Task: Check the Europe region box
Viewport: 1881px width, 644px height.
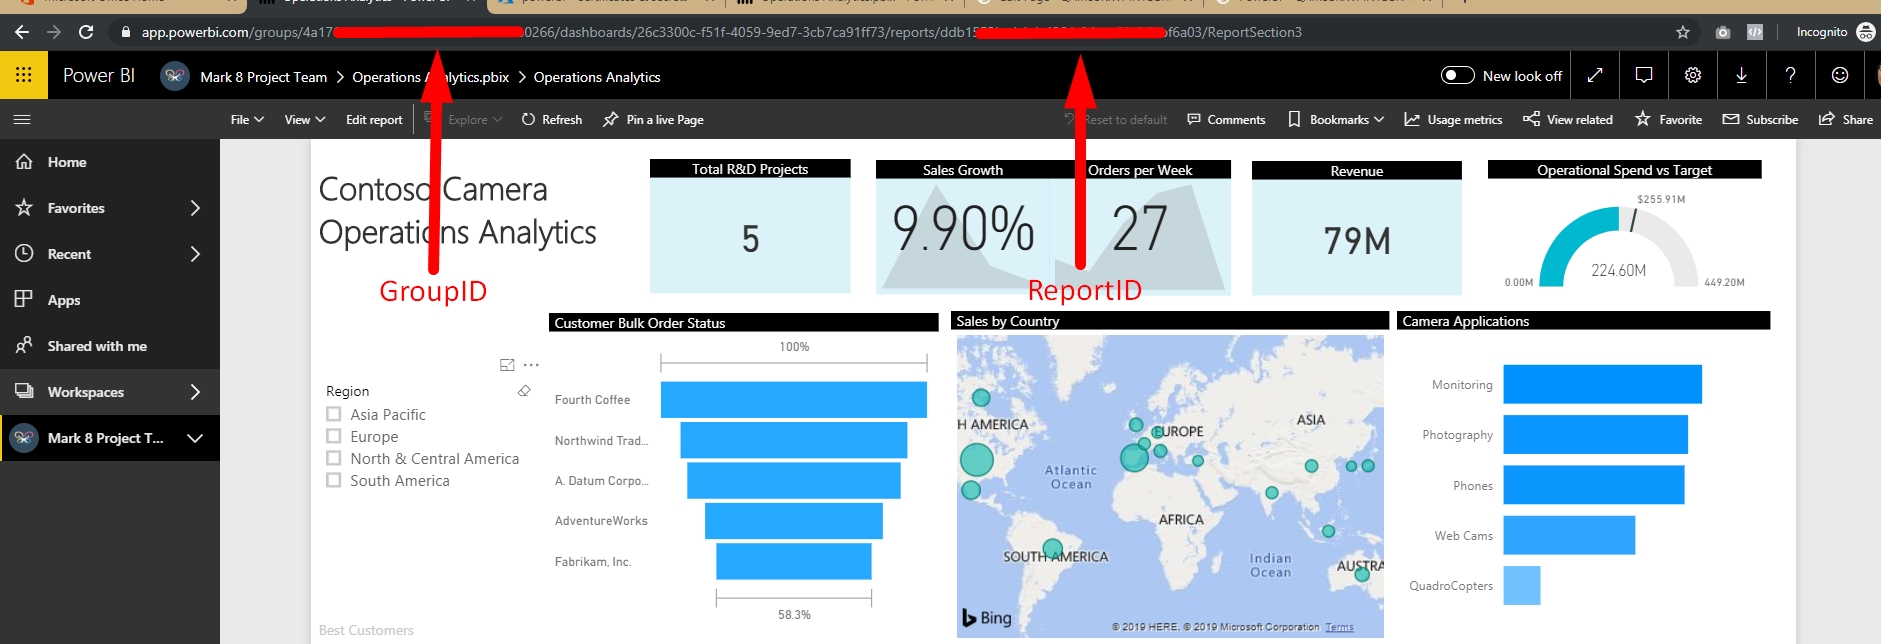Action: [334, 436]
